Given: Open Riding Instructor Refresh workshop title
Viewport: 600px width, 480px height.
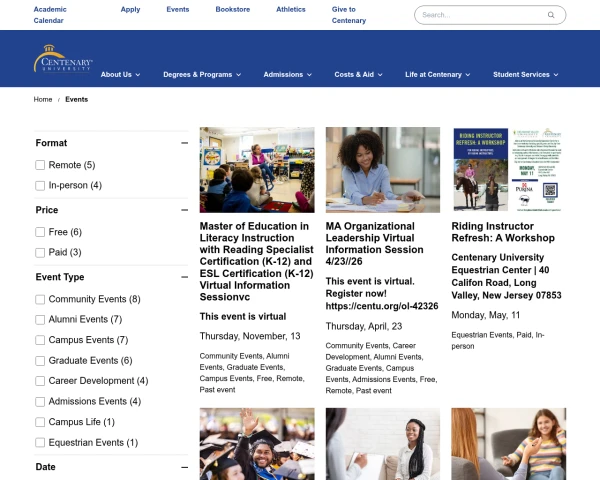Looking at the screenshot, I should pos(503,232).
